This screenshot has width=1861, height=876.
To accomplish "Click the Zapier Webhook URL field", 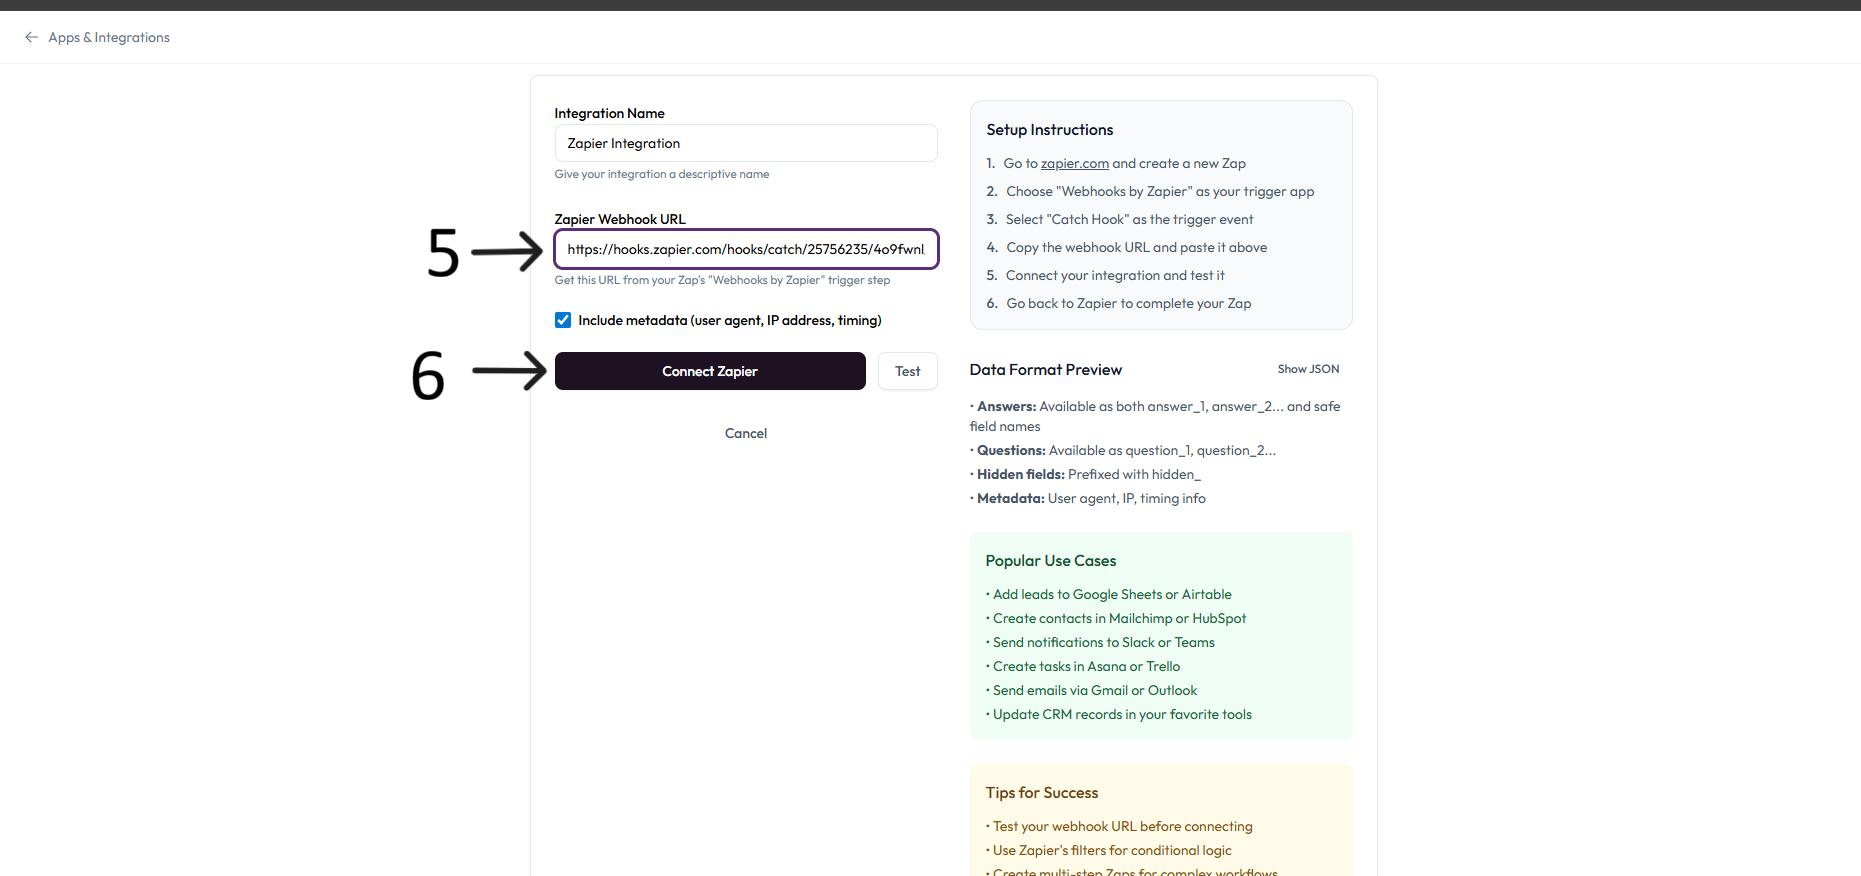I will tap(746, 249).
